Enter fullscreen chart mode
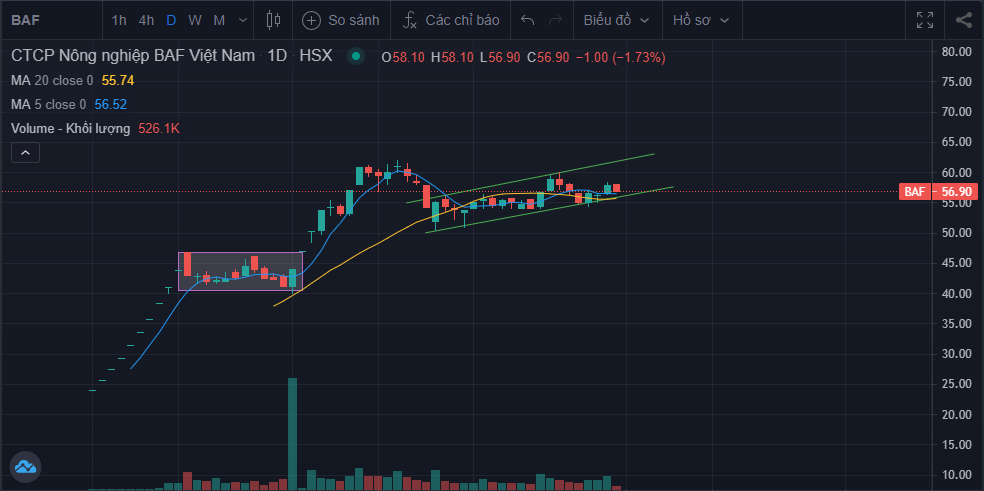984x491 pixels. [x=925, y=20]
